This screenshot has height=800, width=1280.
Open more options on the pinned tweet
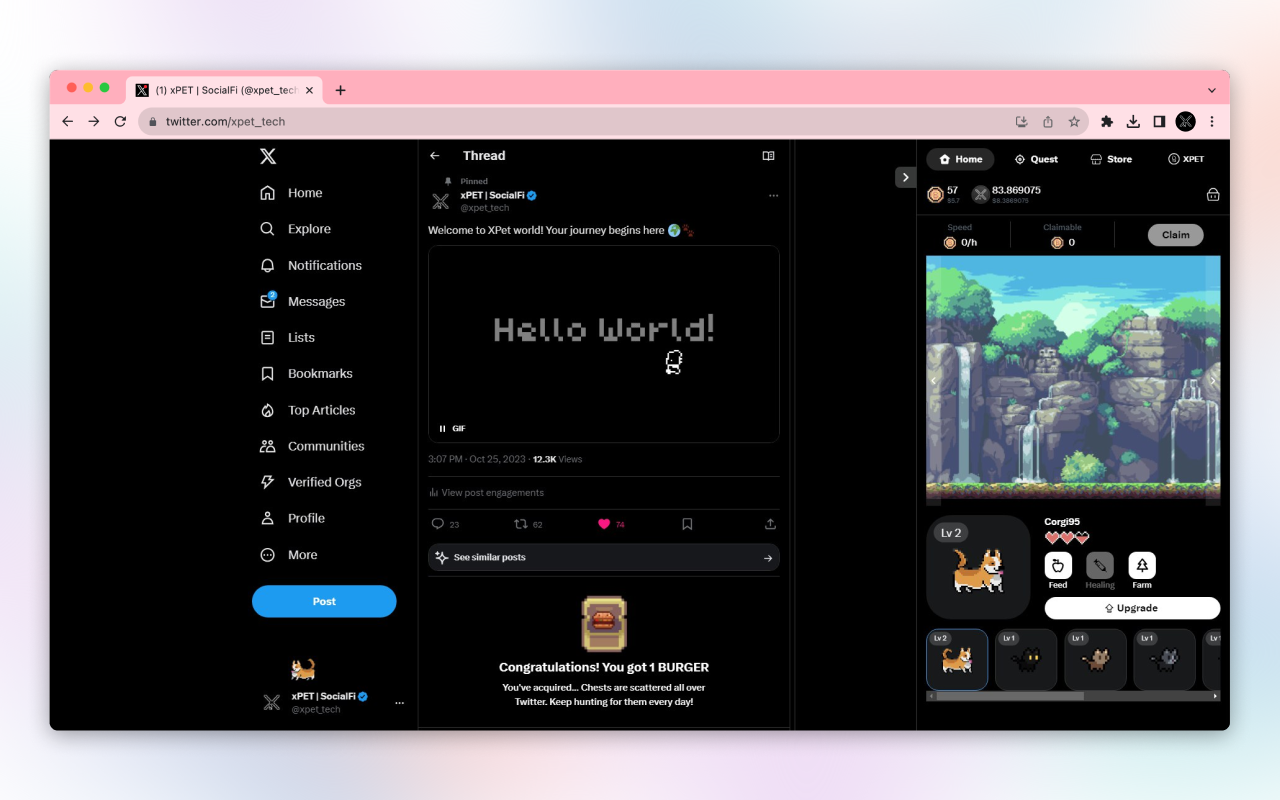(x=773, y=196)
